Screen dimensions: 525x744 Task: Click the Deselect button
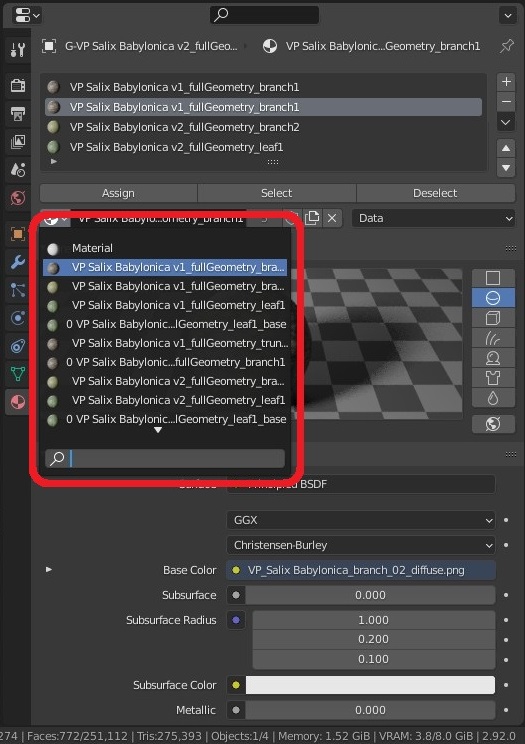[x=435, y=193]
